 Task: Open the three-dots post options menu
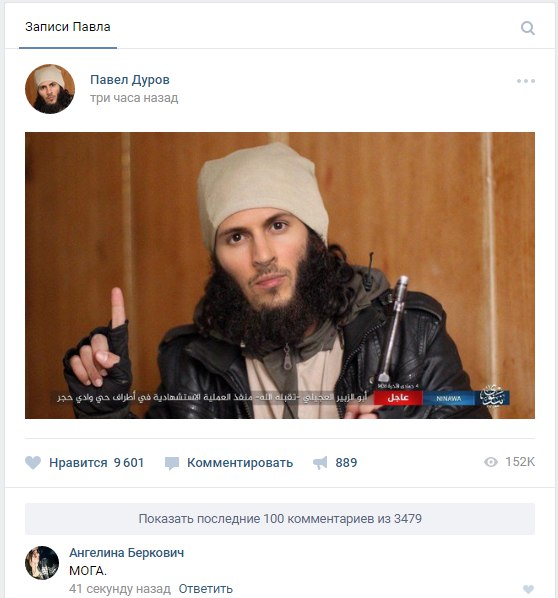[526, 81]
